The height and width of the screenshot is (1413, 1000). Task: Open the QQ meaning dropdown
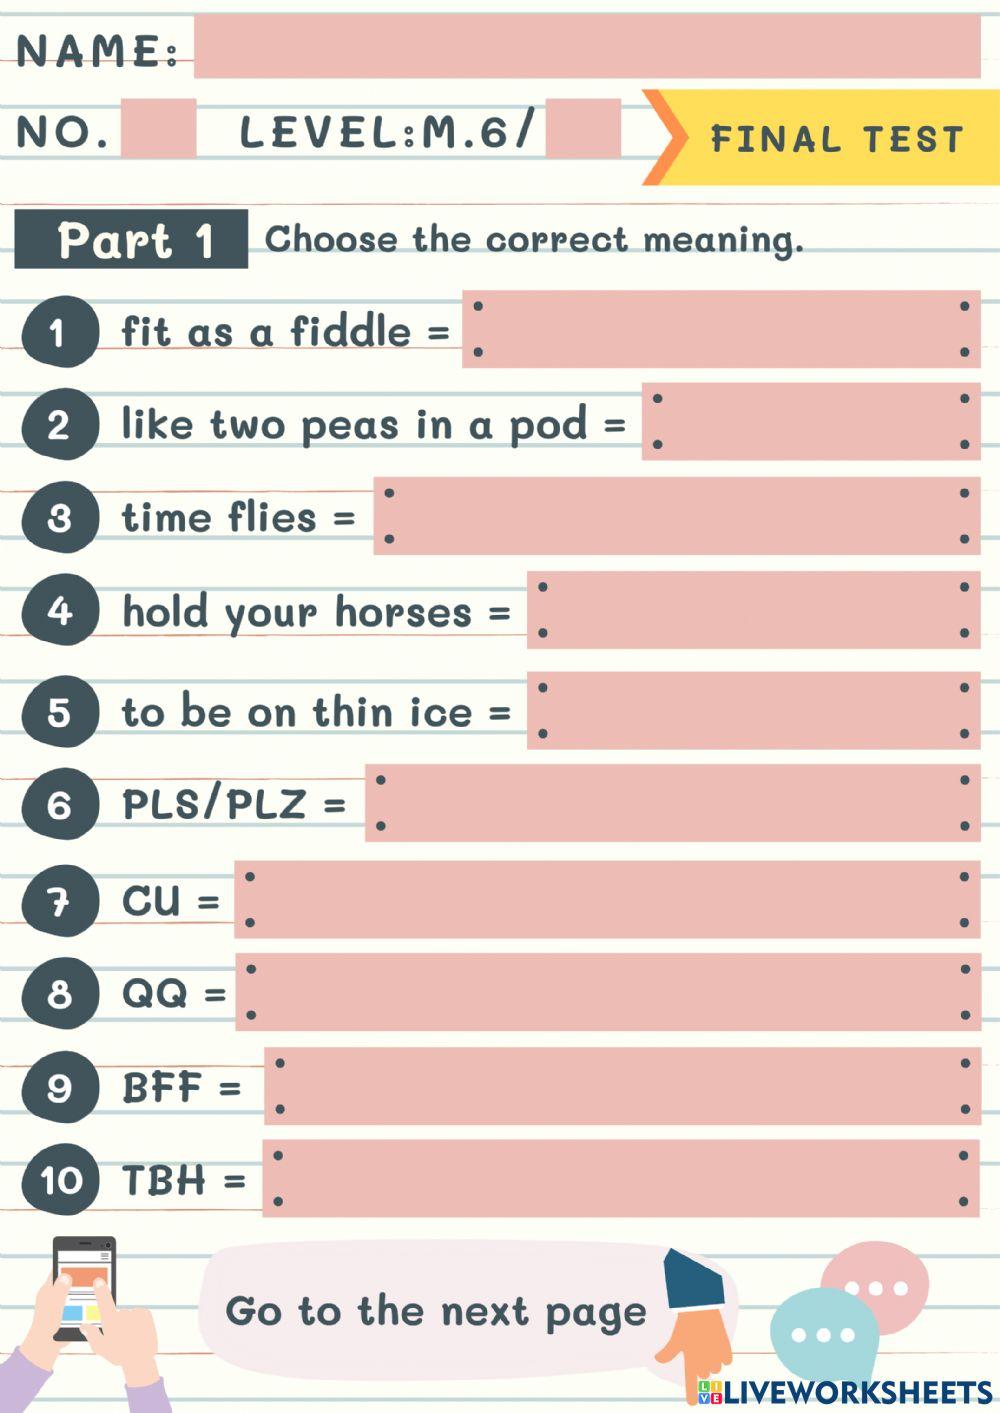[x=607, y=992]
